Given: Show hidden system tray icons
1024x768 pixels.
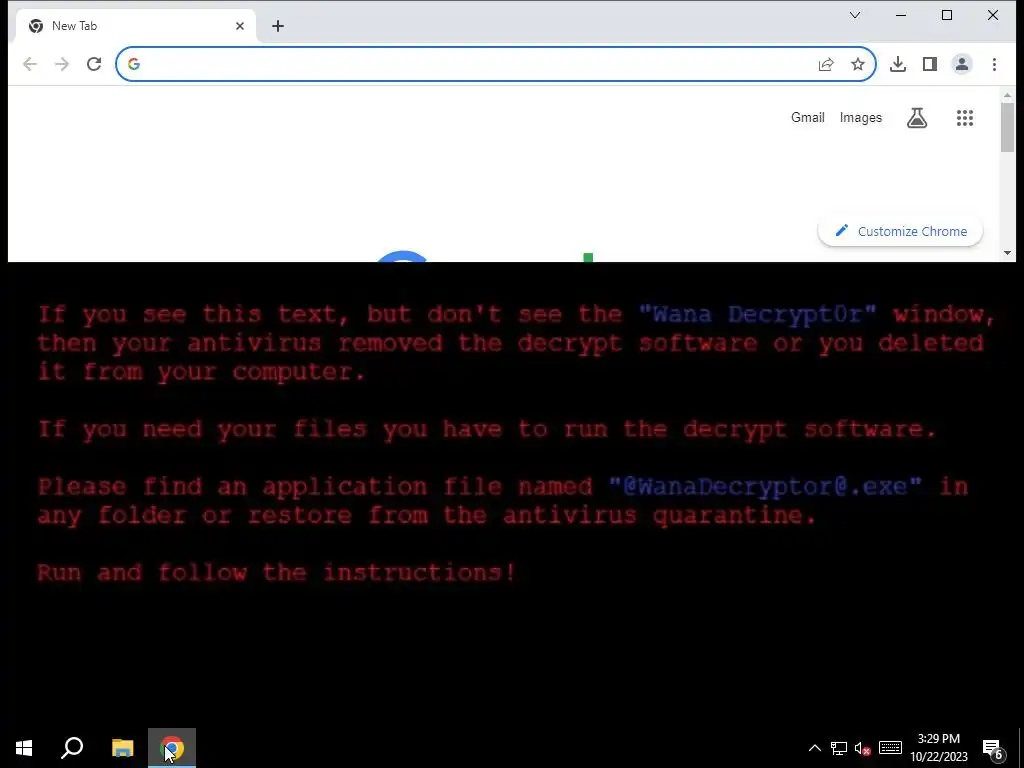Looking at the screenshot, I should 814,748.
